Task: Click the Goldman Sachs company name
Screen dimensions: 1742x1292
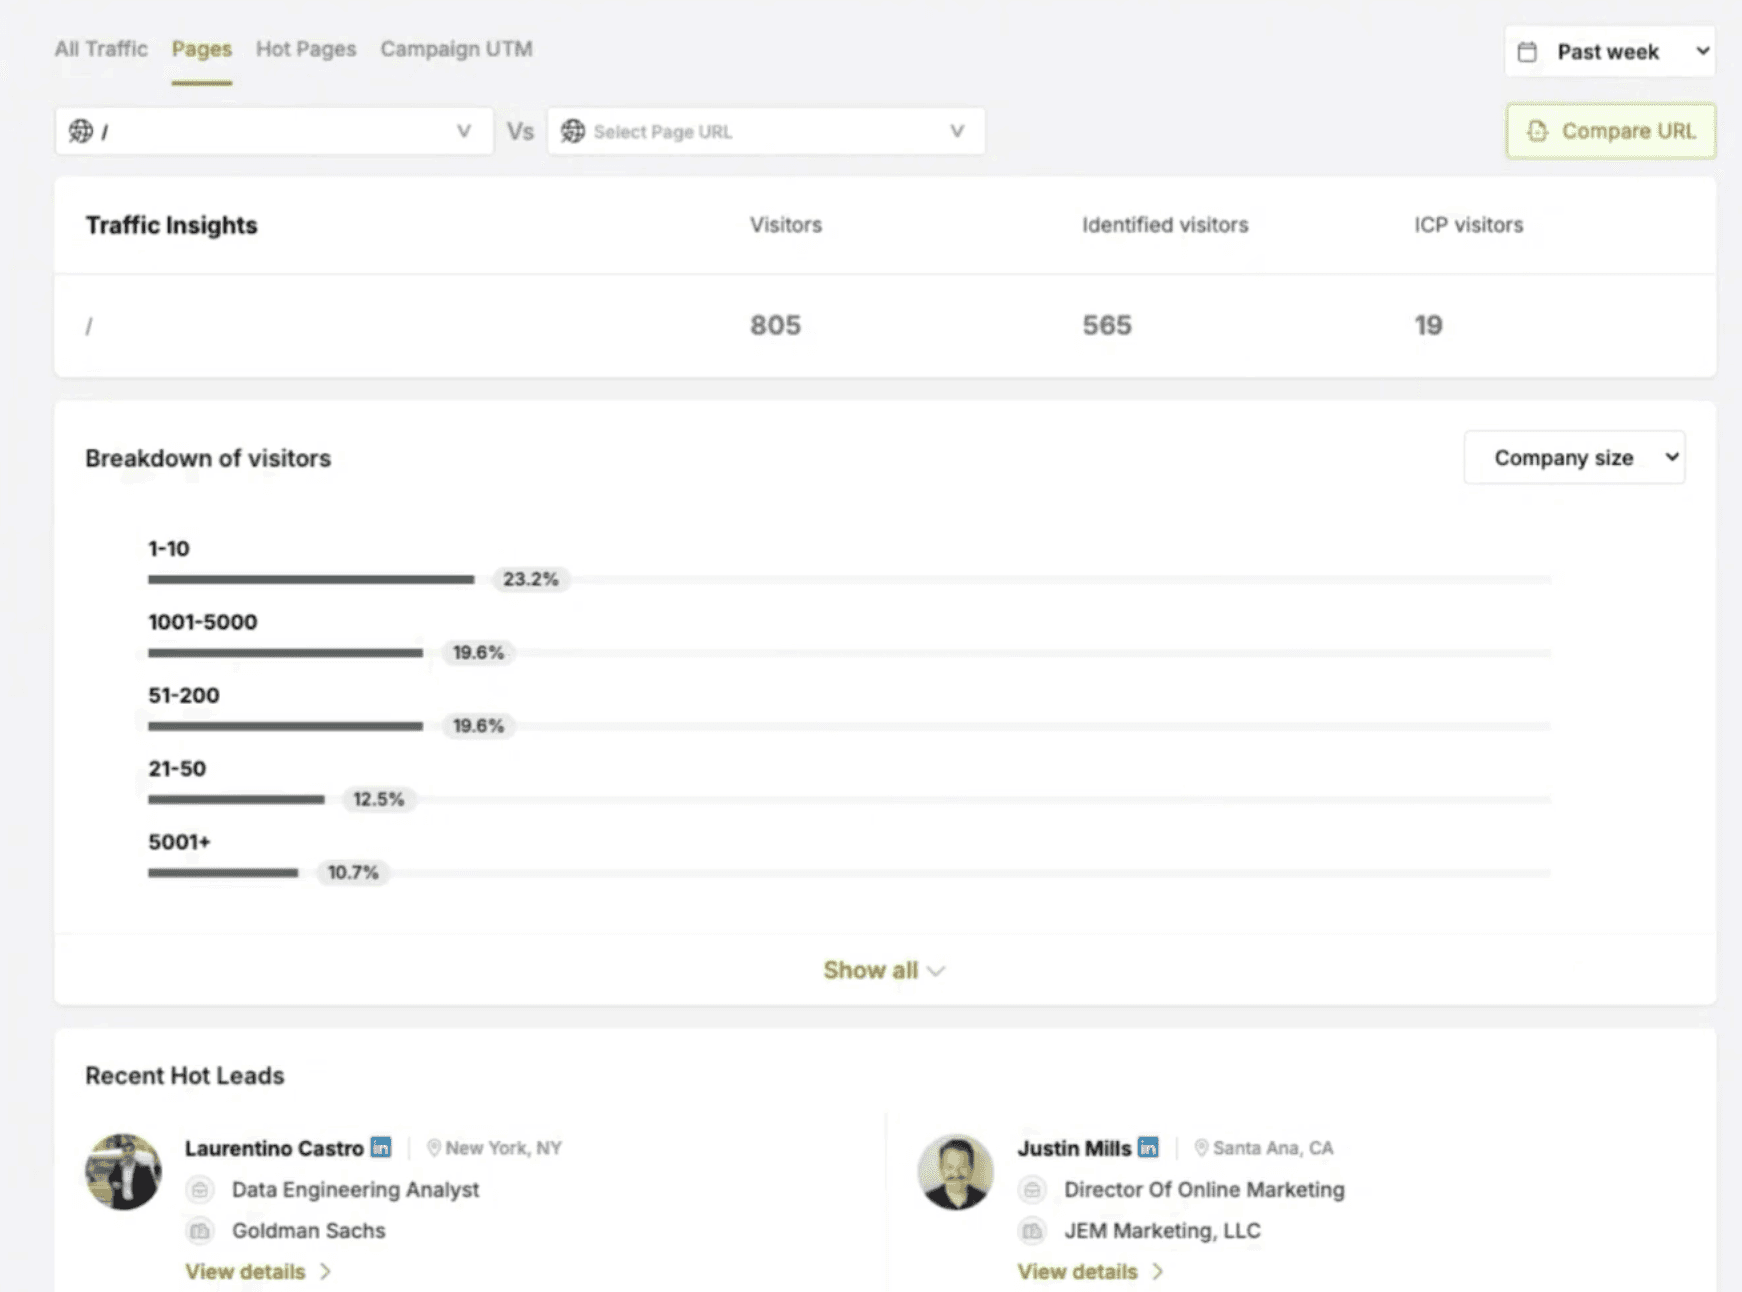Action: [x=309, y=1231]
